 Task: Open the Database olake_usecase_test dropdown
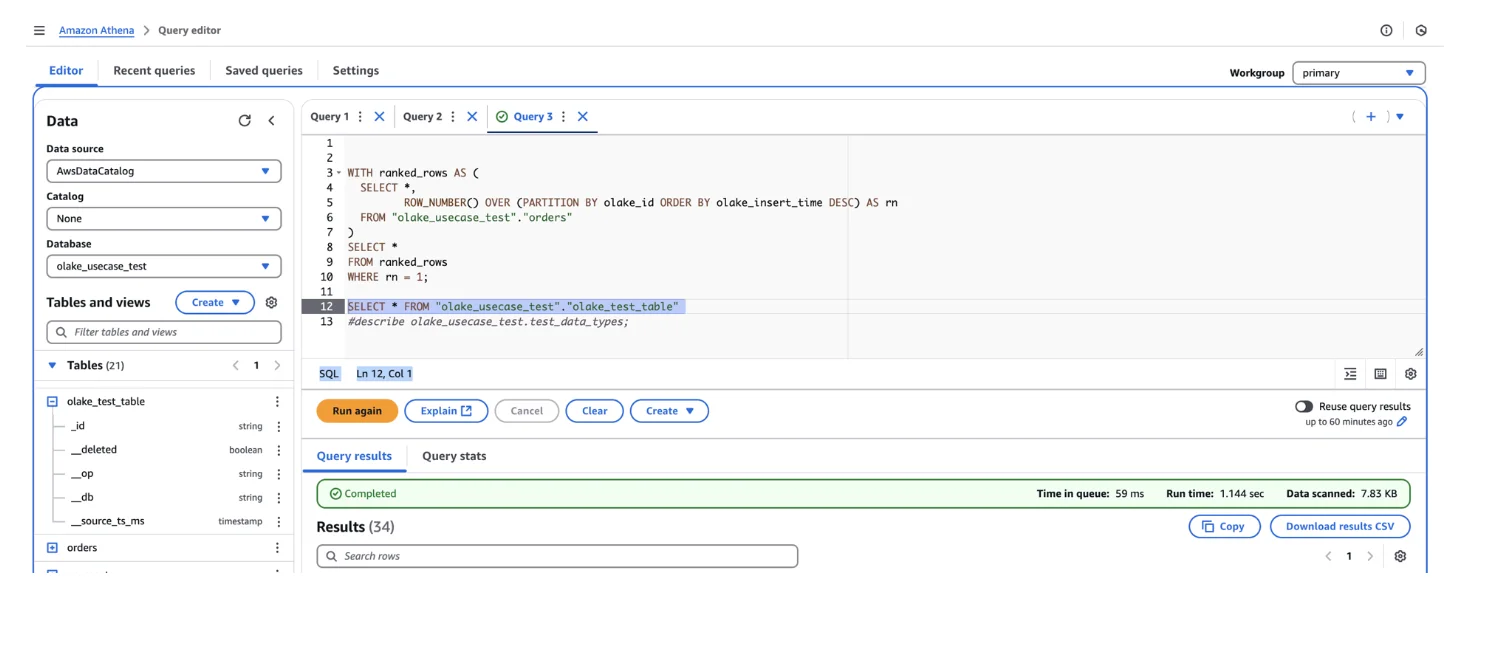[163, 267]
